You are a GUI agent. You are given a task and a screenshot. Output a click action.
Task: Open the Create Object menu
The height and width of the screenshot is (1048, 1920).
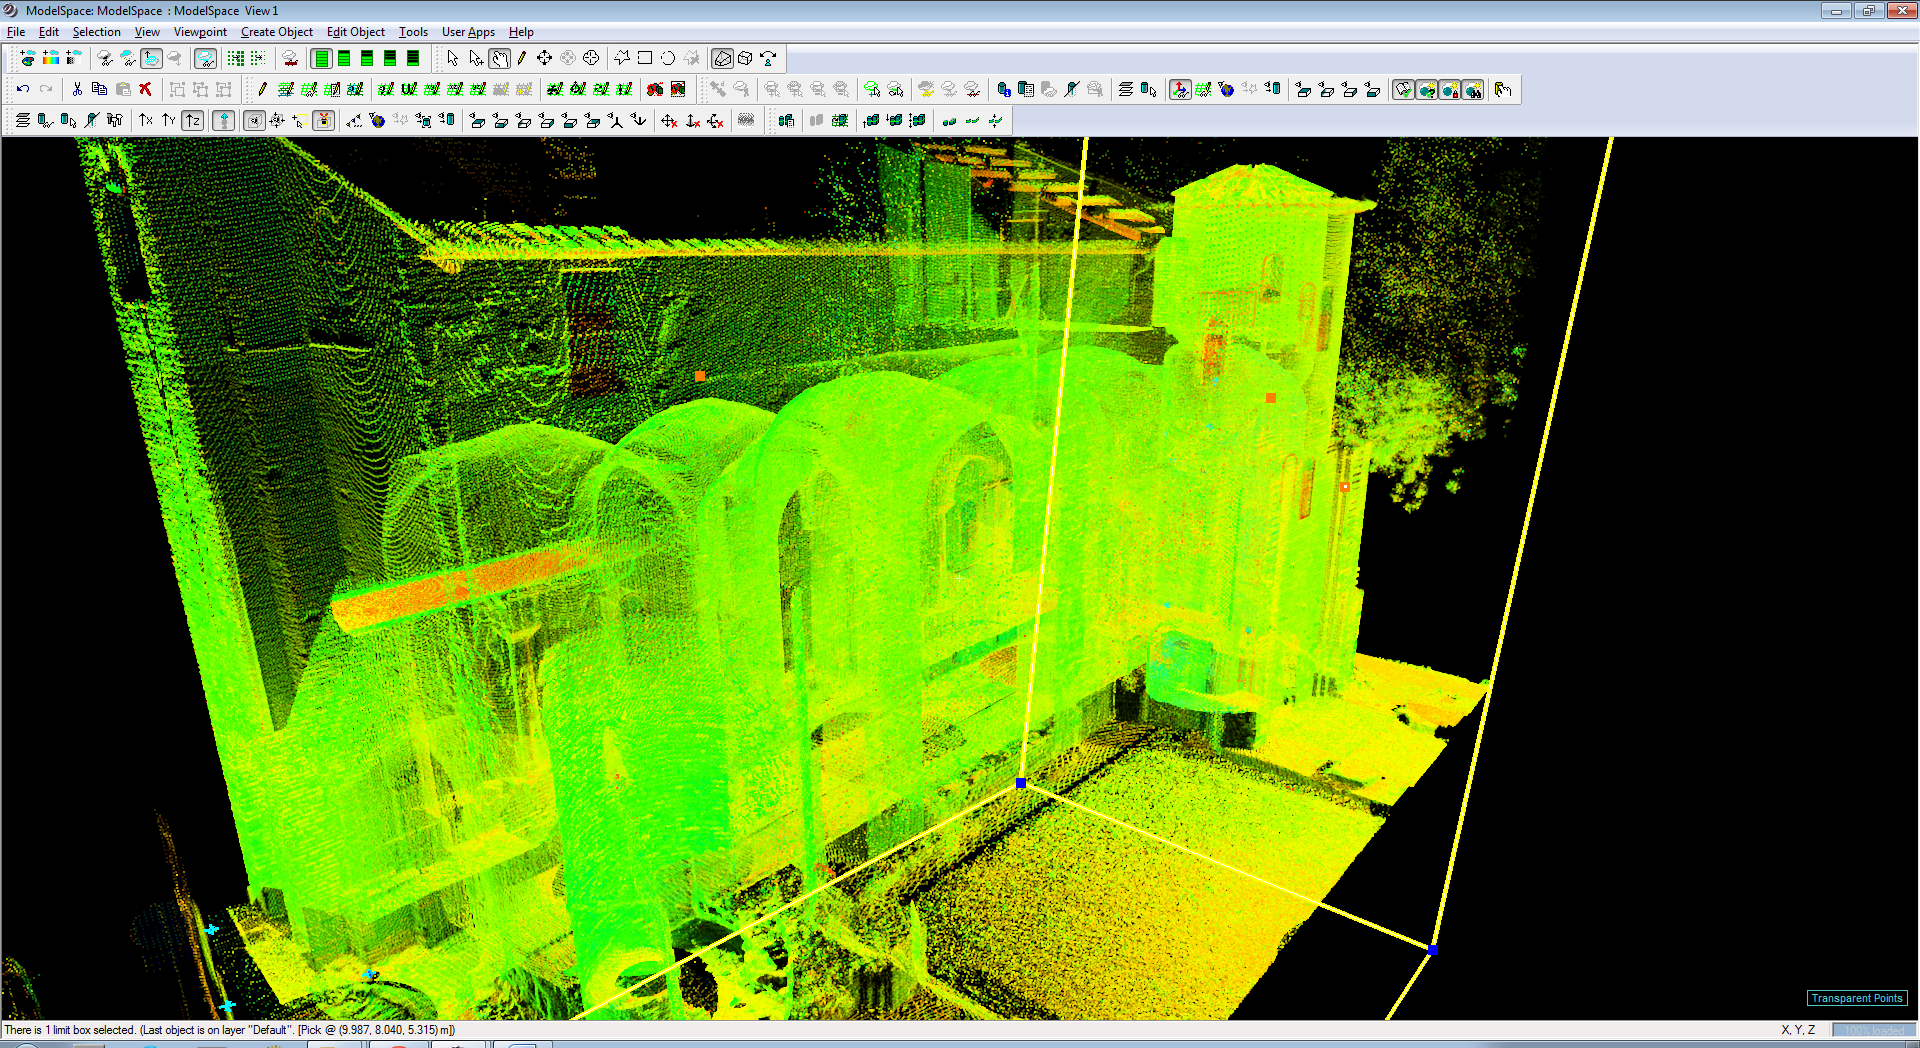[x=277, y=32]
